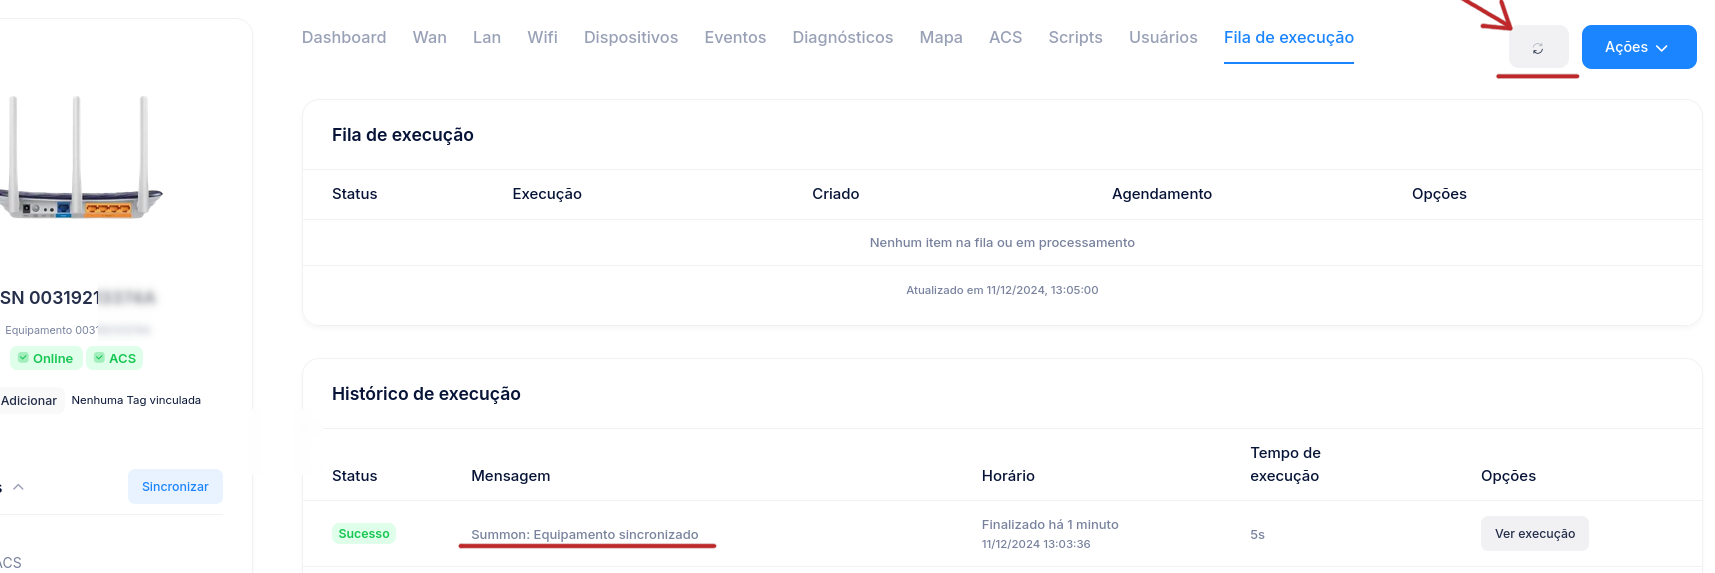Image resolution: width=1715 pixels, height=573 pixels.
Task: Open the Ações dropdown menu
Action: (x=1638, y=47)
